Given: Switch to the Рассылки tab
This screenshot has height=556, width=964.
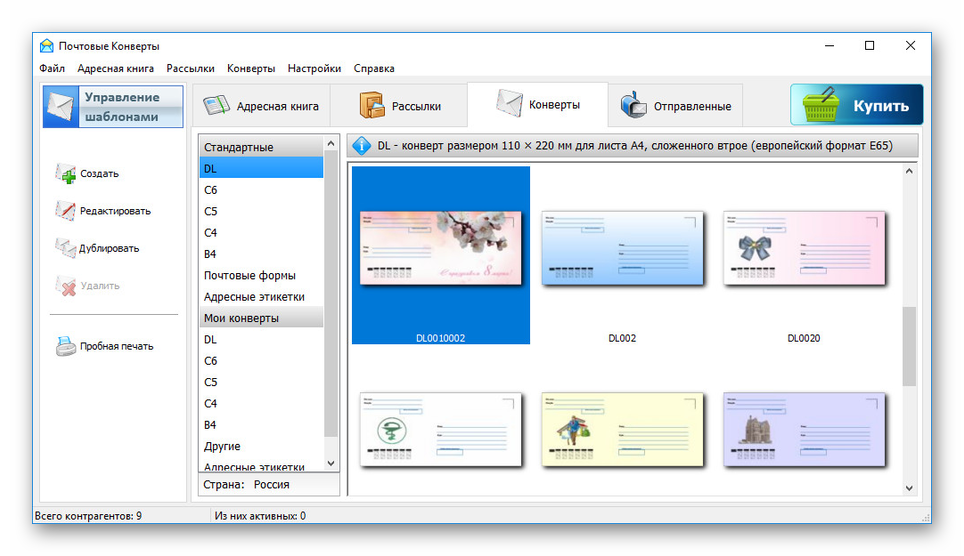Looking at the screenshot, I should click(399, 106).
